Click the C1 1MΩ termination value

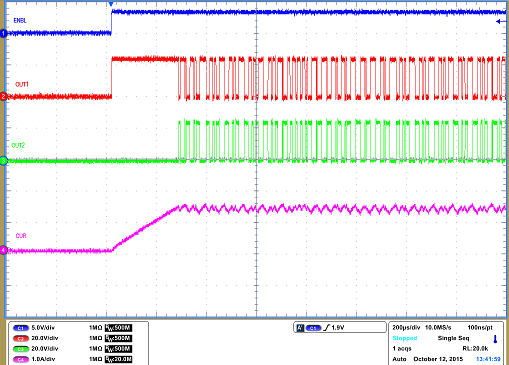tap(95, 328)
